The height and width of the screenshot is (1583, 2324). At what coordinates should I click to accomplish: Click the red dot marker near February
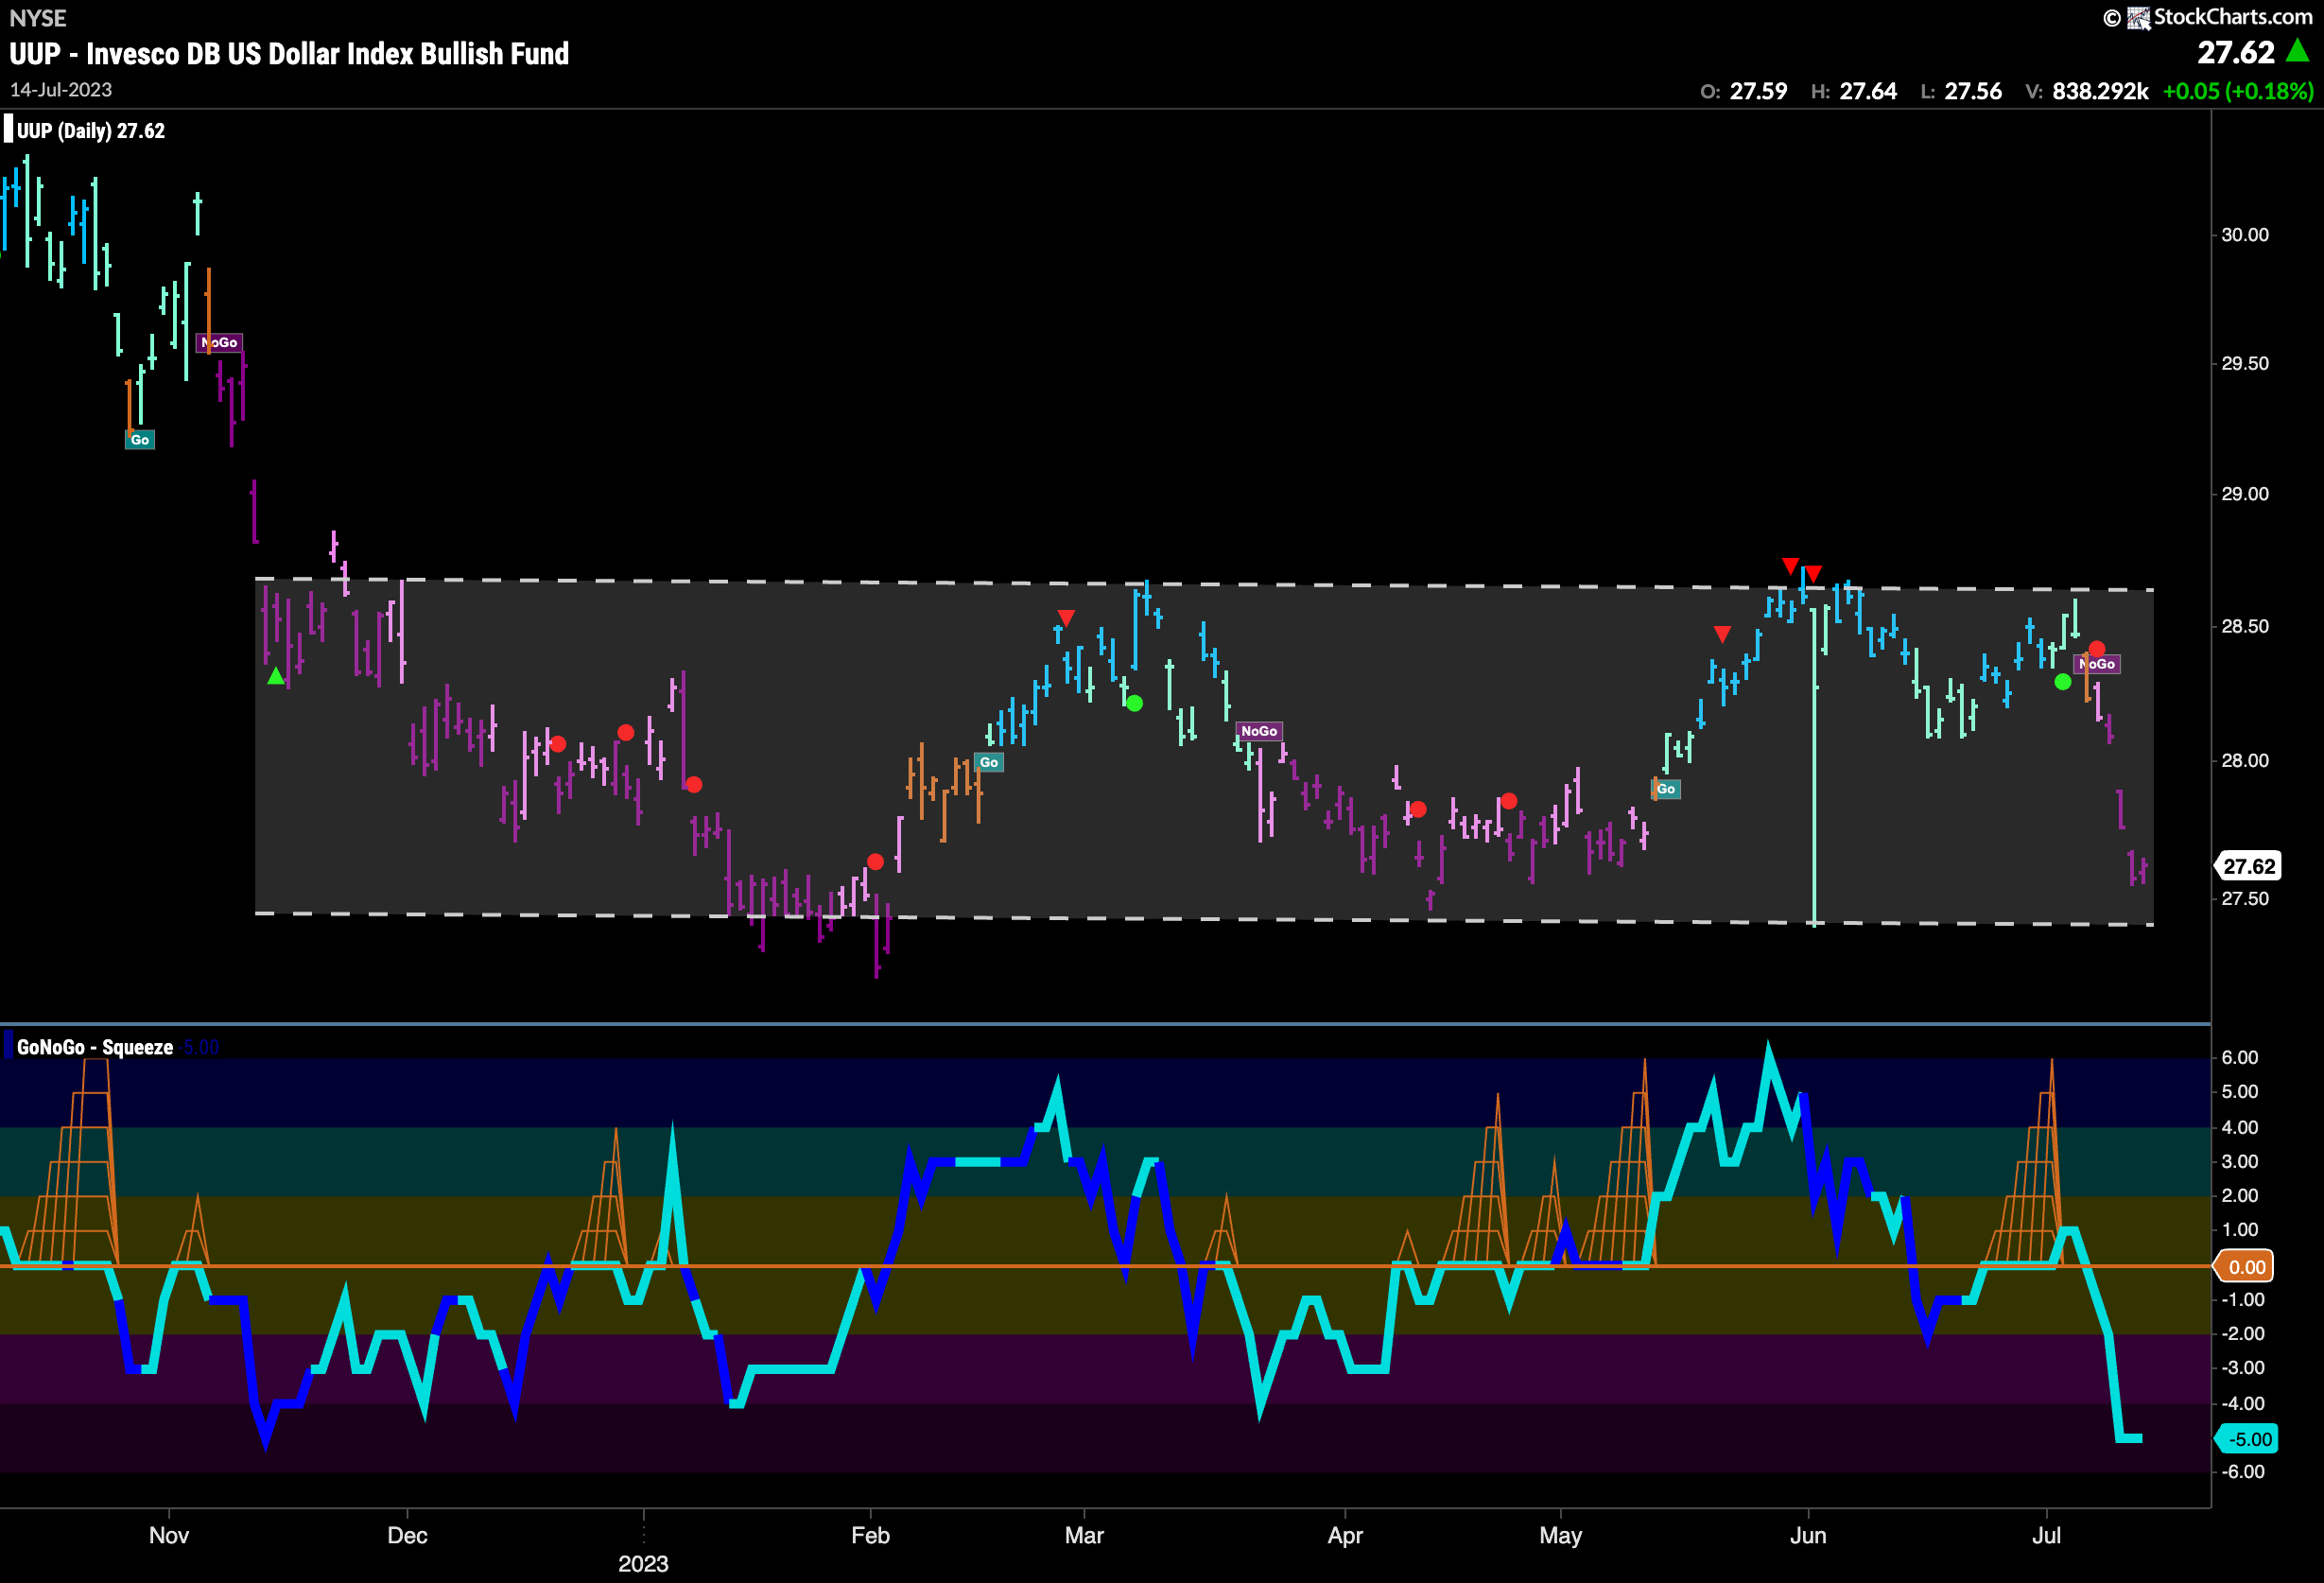coord(875,861)
